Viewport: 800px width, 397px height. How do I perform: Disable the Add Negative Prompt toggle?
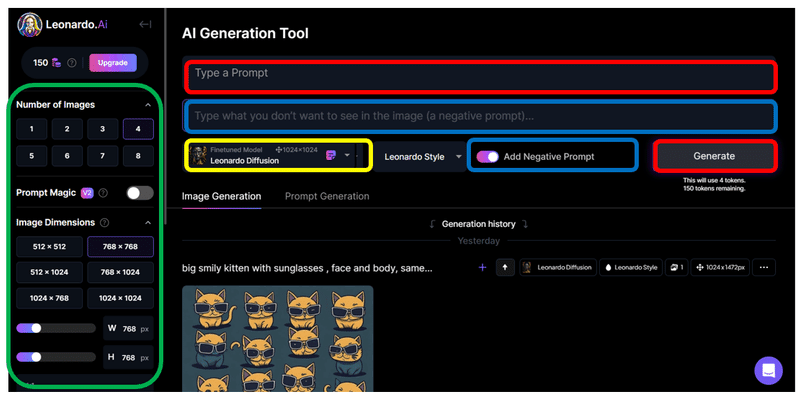(x=488, y=157)
